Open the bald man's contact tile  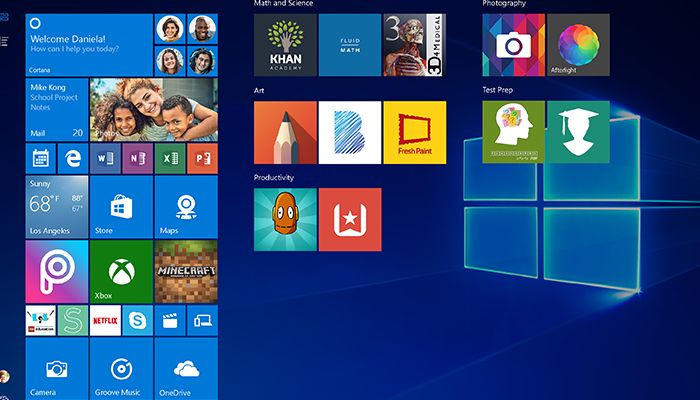(x=202, y=29)
